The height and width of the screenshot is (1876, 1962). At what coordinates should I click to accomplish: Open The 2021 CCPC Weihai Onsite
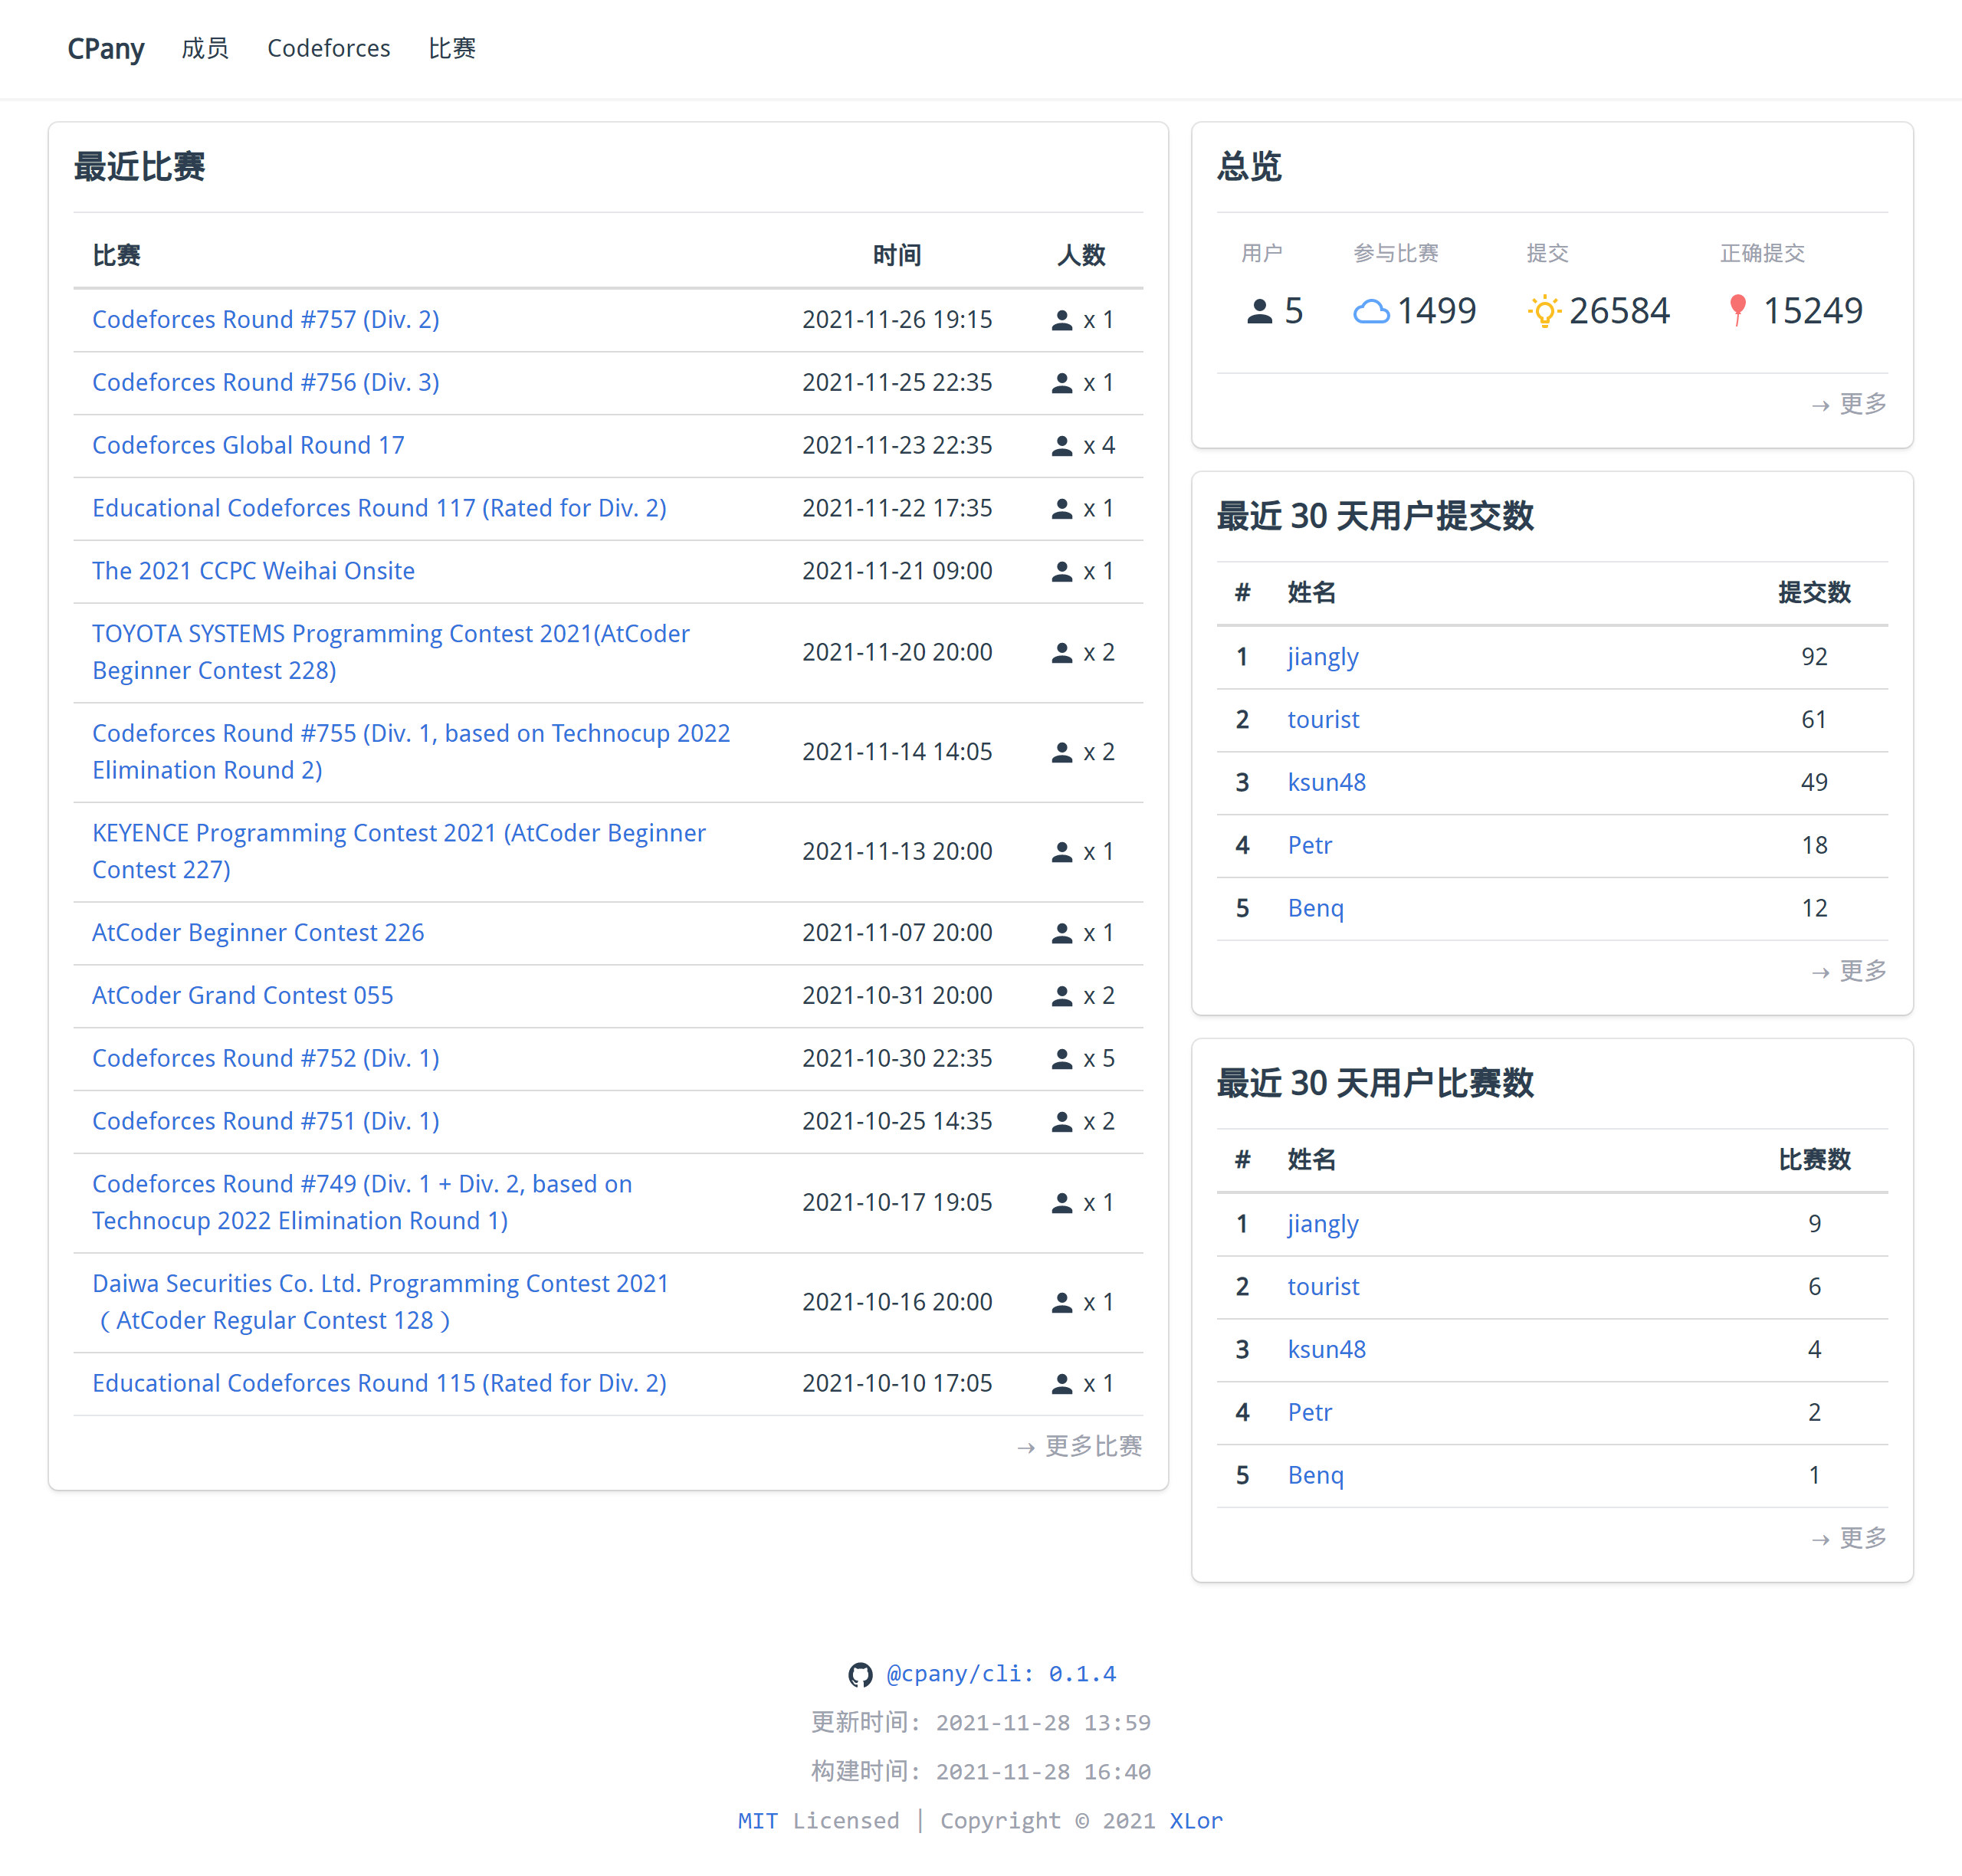coord(253,571)
